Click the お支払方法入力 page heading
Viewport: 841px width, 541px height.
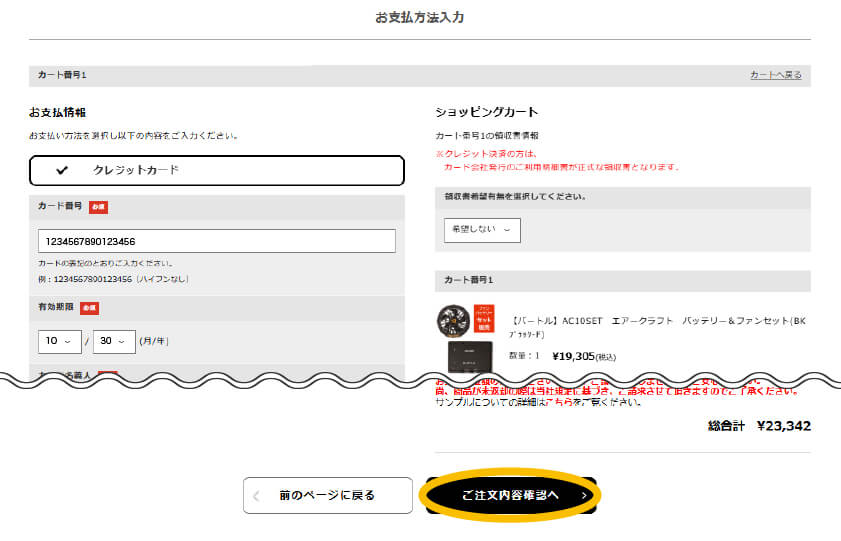pyautogui.click(x=420, y=18)
